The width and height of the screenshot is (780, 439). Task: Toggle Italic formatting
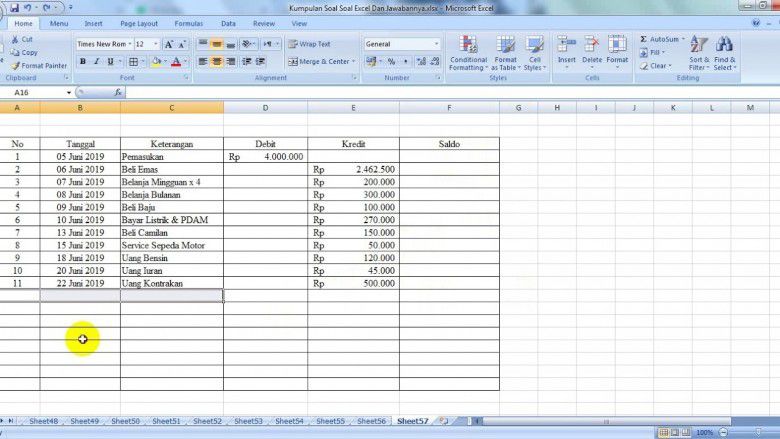click(x=97, y=62)
